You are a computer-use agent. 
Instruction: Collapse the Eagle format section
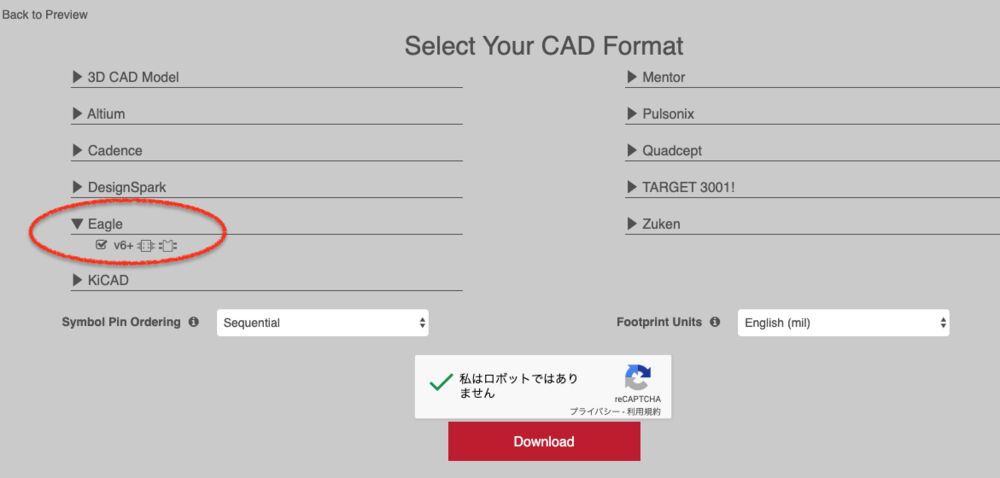(x=267, y=224)
